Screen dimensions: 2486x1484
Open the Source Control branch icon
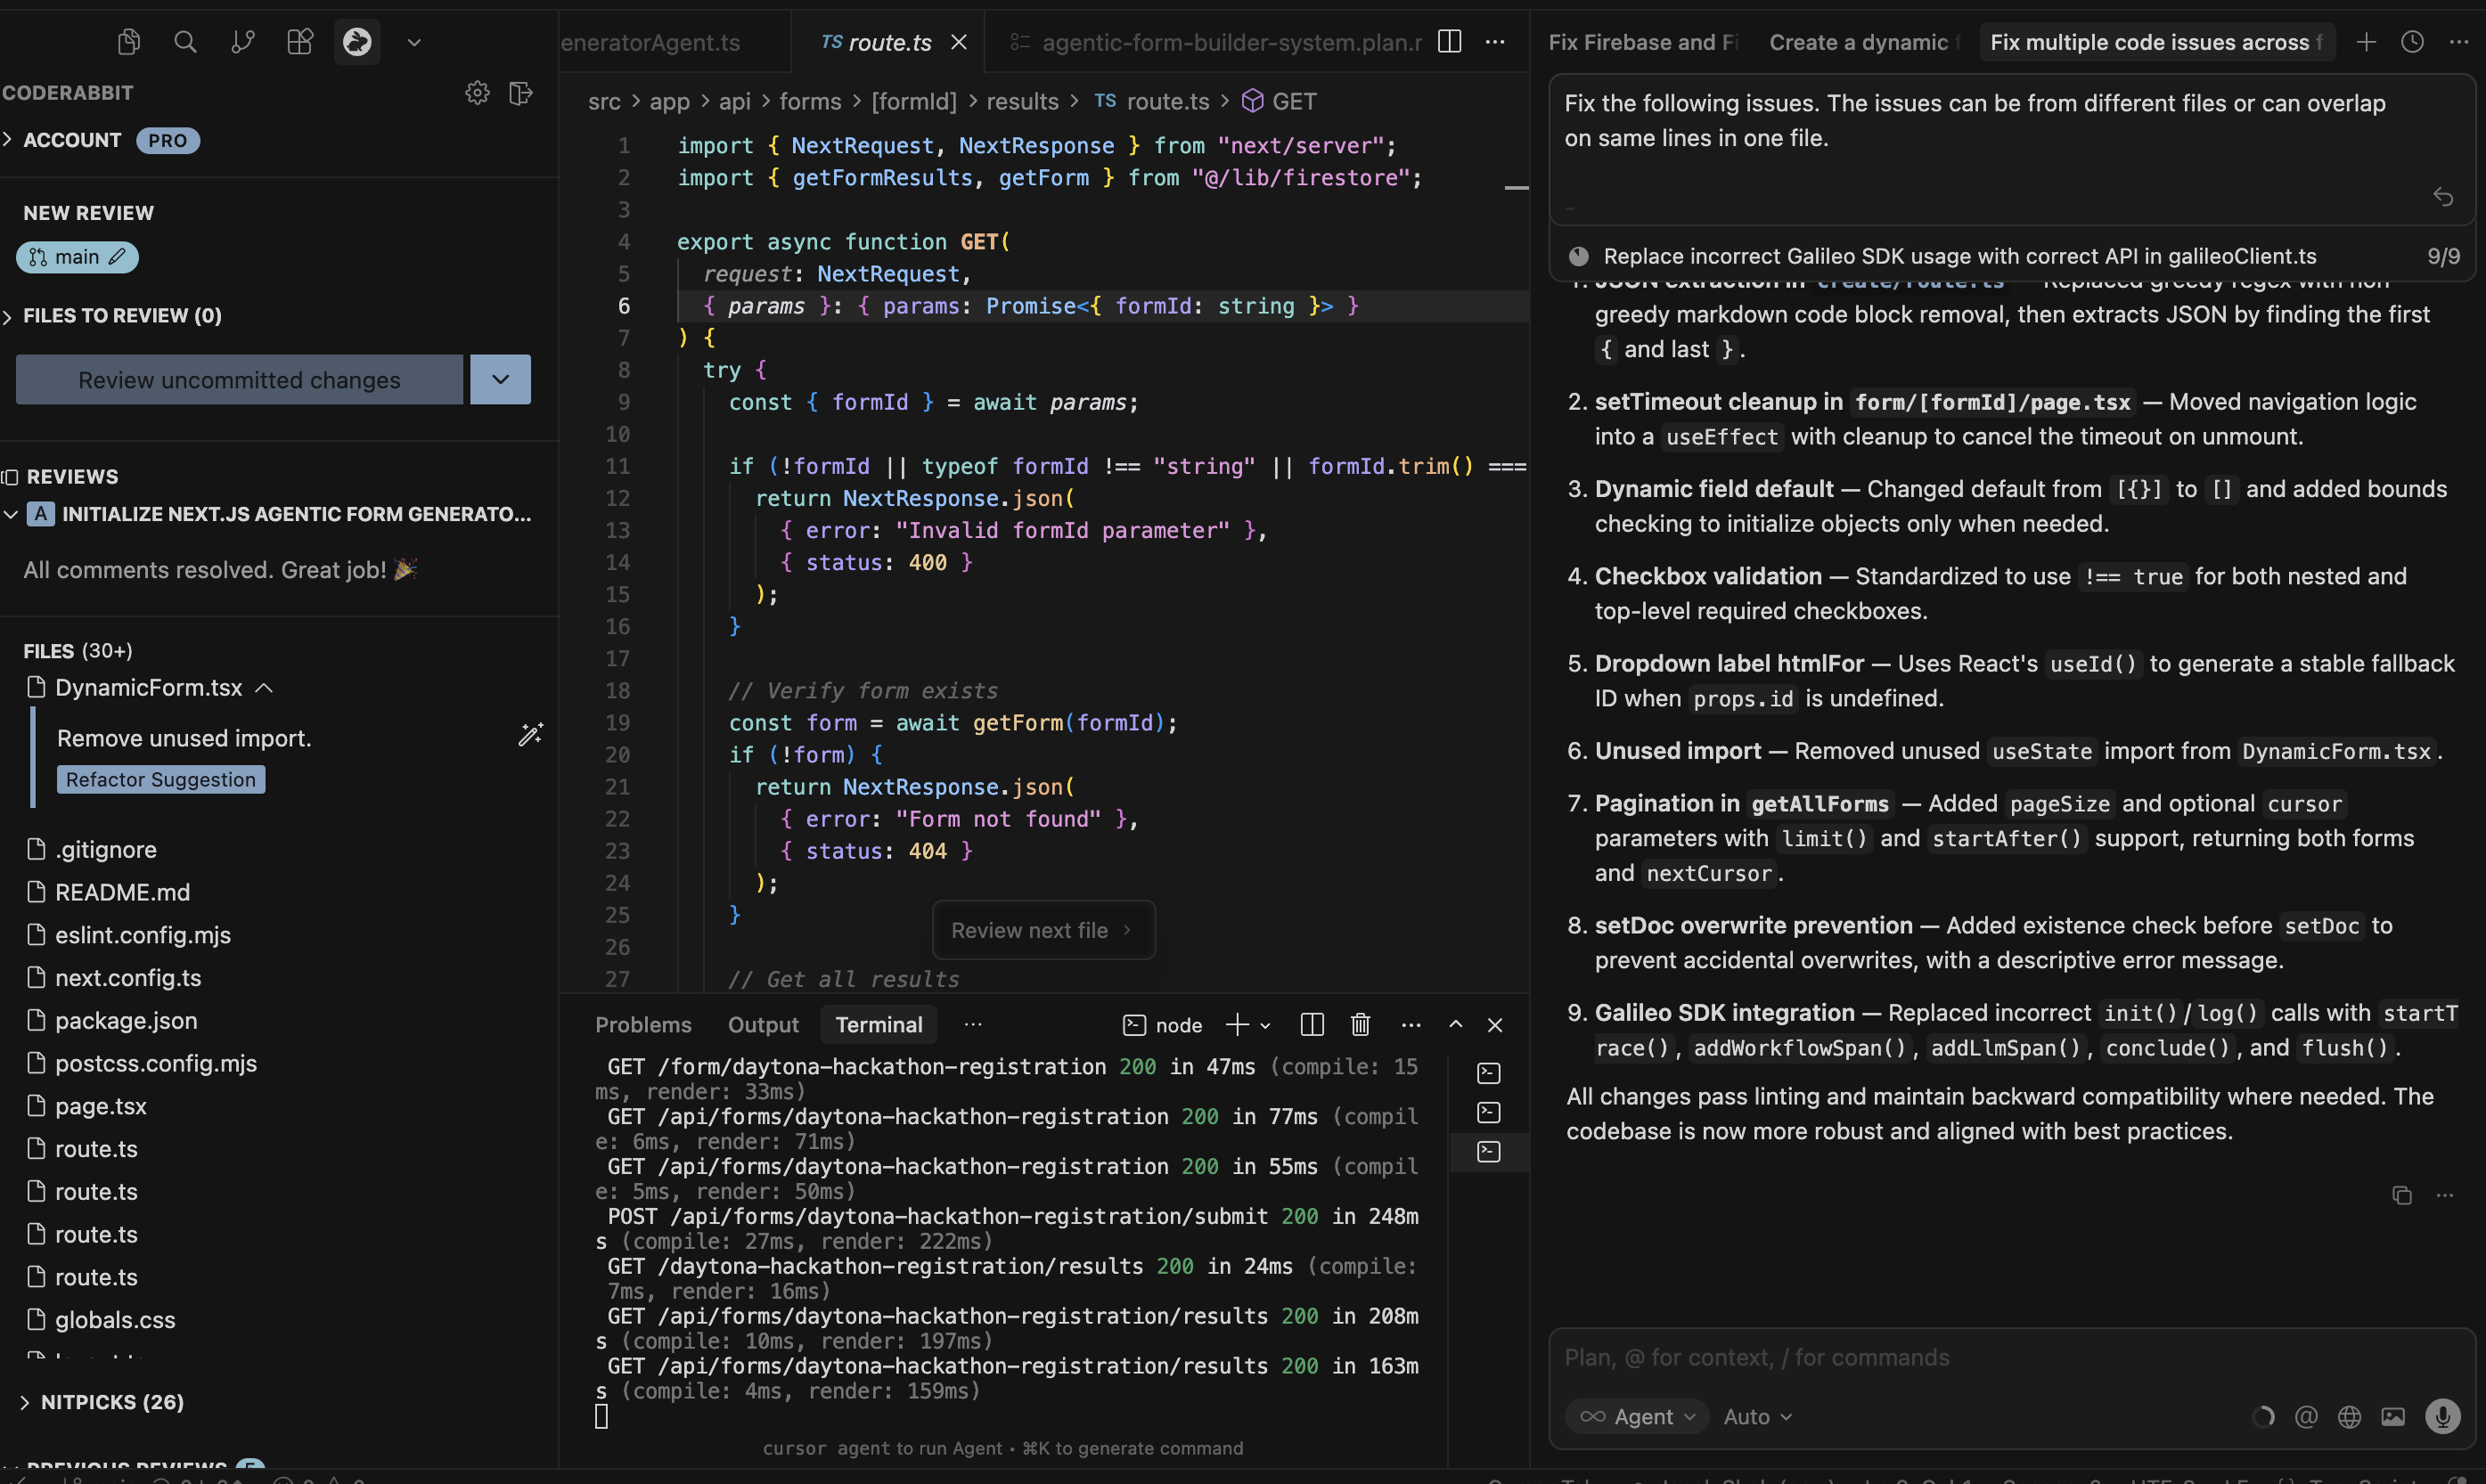pyautogui.click(x=243, y=42)
